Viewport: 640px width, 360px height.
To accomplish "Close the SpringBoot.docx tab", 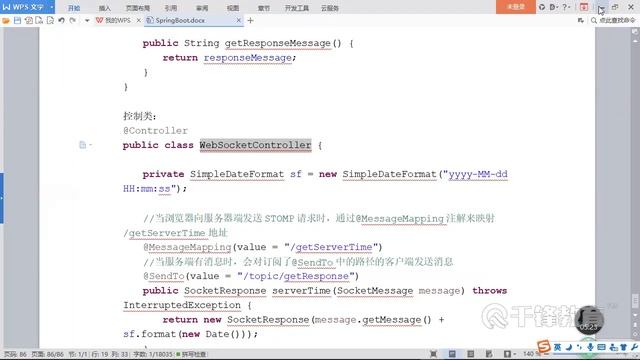I will 239,20.
